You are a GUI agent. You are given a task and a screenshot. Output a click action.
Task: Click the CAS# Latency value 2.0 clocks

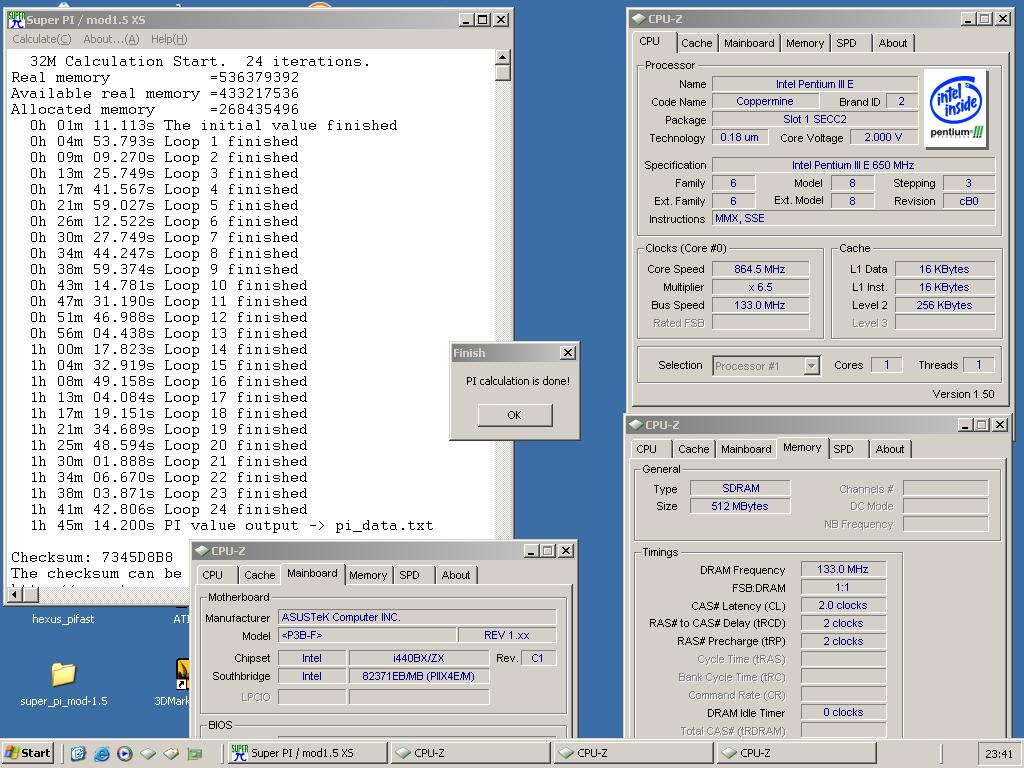(842, 605)
